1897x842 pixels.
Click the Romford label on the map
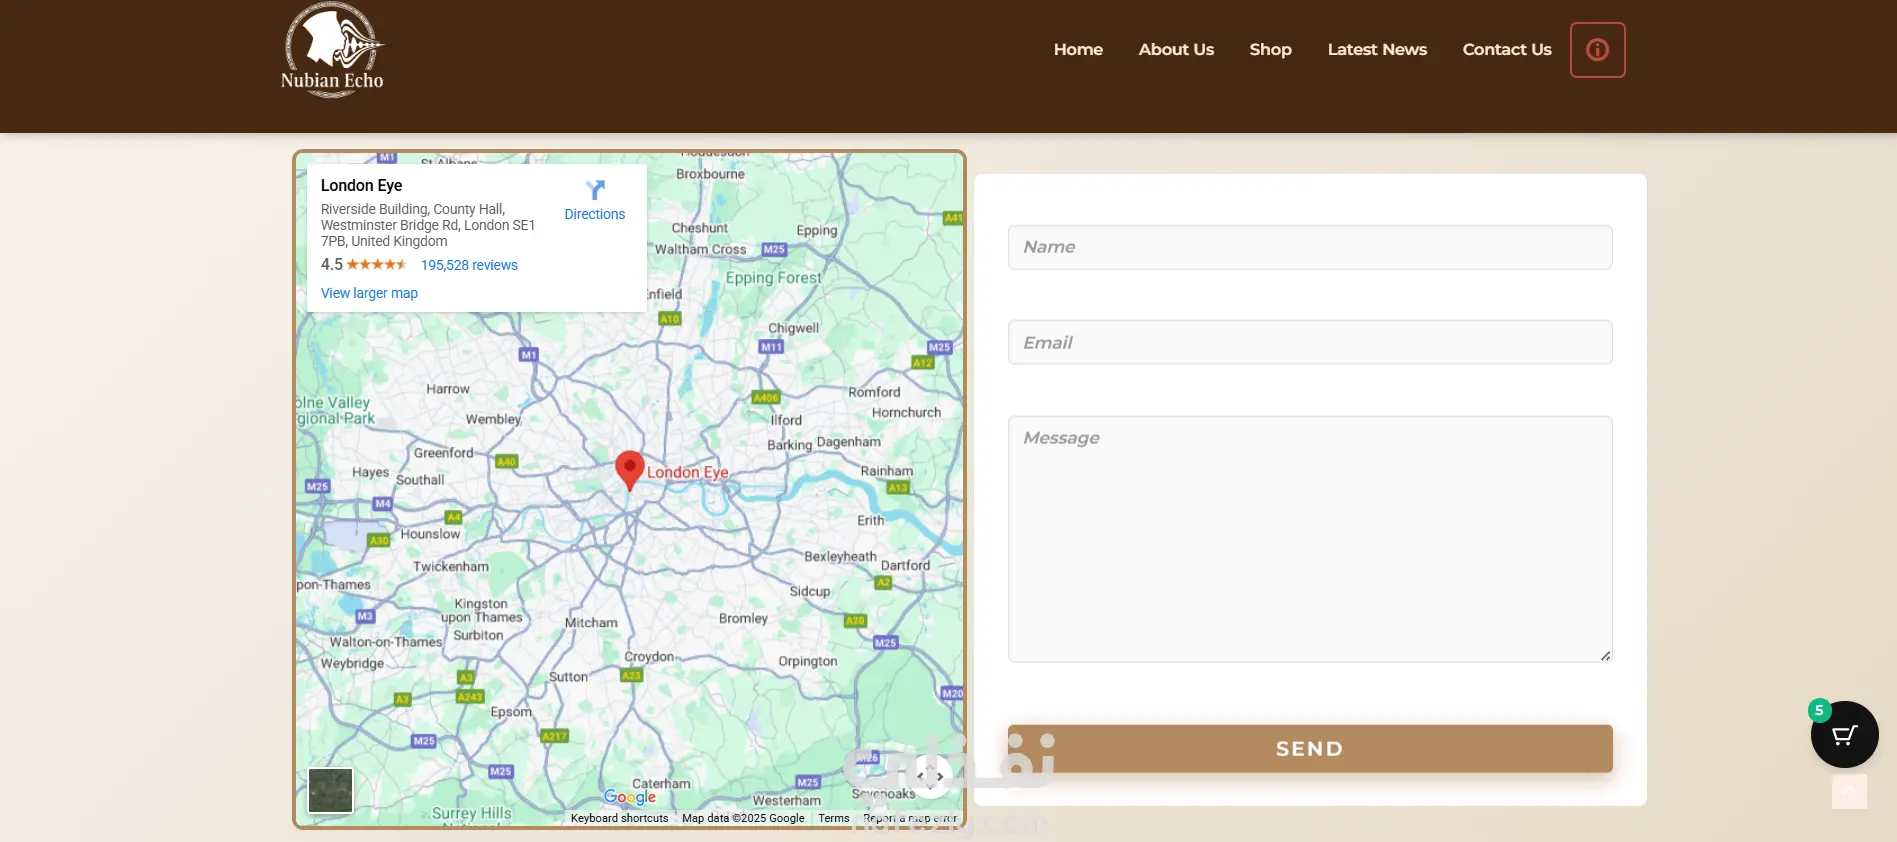coord(874,392)
